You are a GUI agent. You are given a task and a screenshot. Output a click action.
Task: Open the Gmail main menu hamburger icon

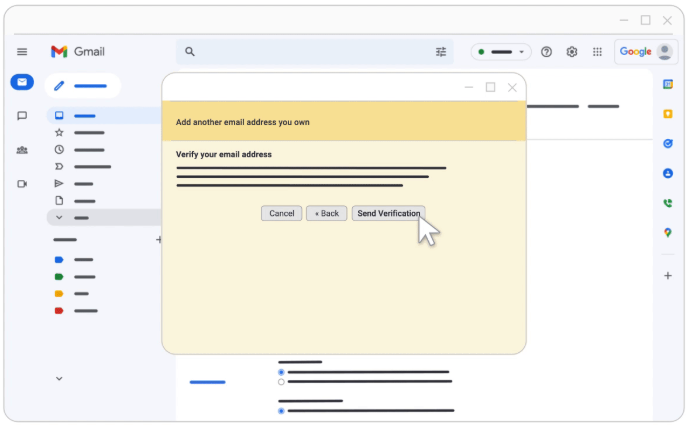click(x=22, y=52)
